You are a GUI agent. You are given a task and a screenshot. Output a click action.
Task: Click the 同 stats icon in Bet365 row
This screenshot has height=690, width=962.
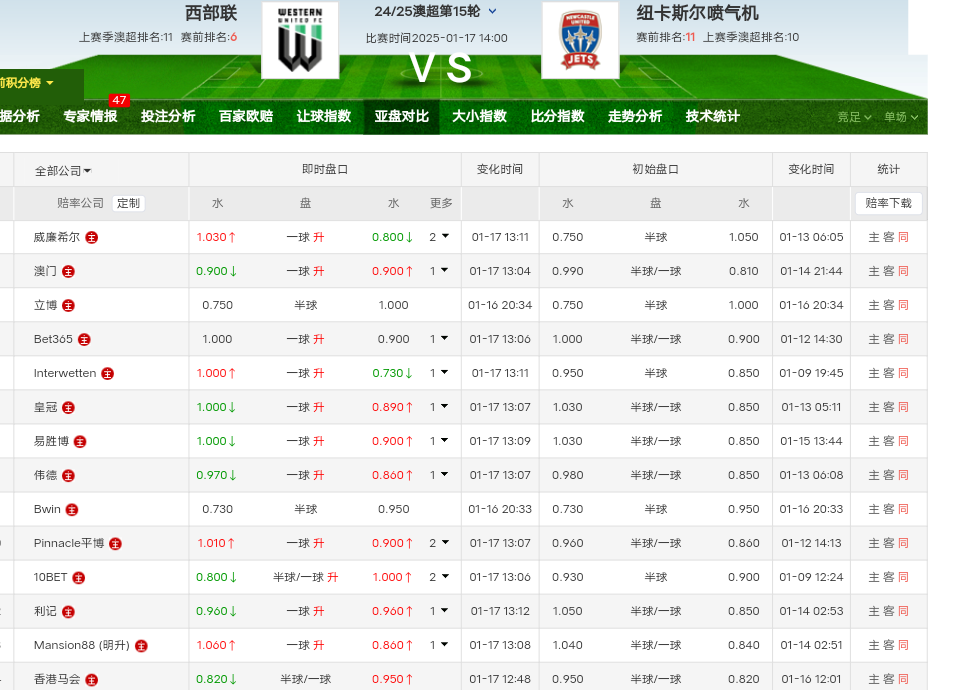[903, 339]
